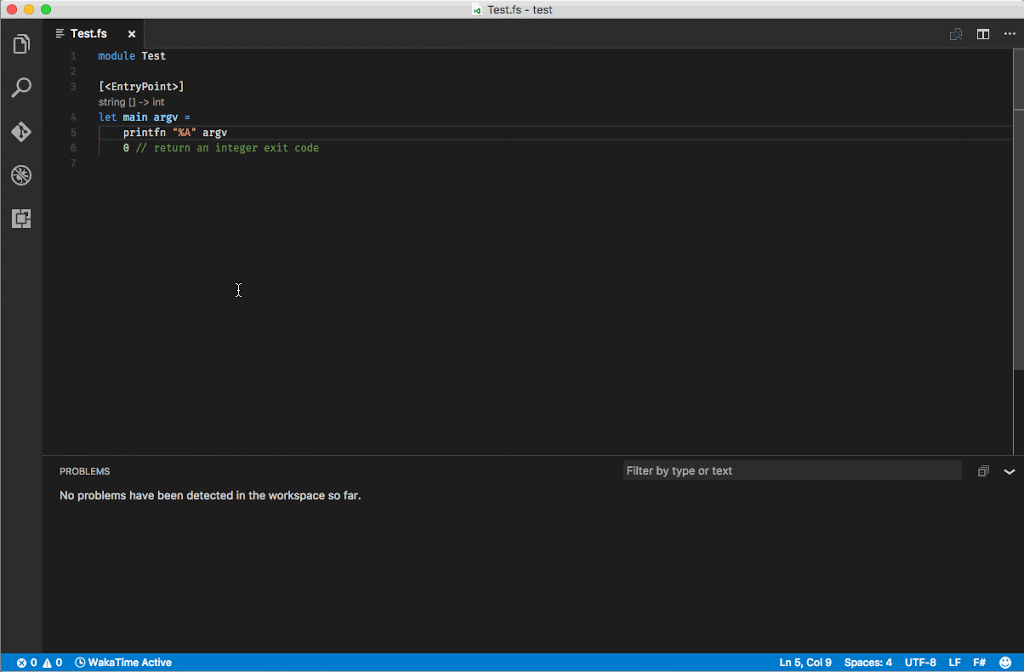Collapse all problems with the collapse icon
Screen dimensions: 1024x672
click(x=983, y=471)
